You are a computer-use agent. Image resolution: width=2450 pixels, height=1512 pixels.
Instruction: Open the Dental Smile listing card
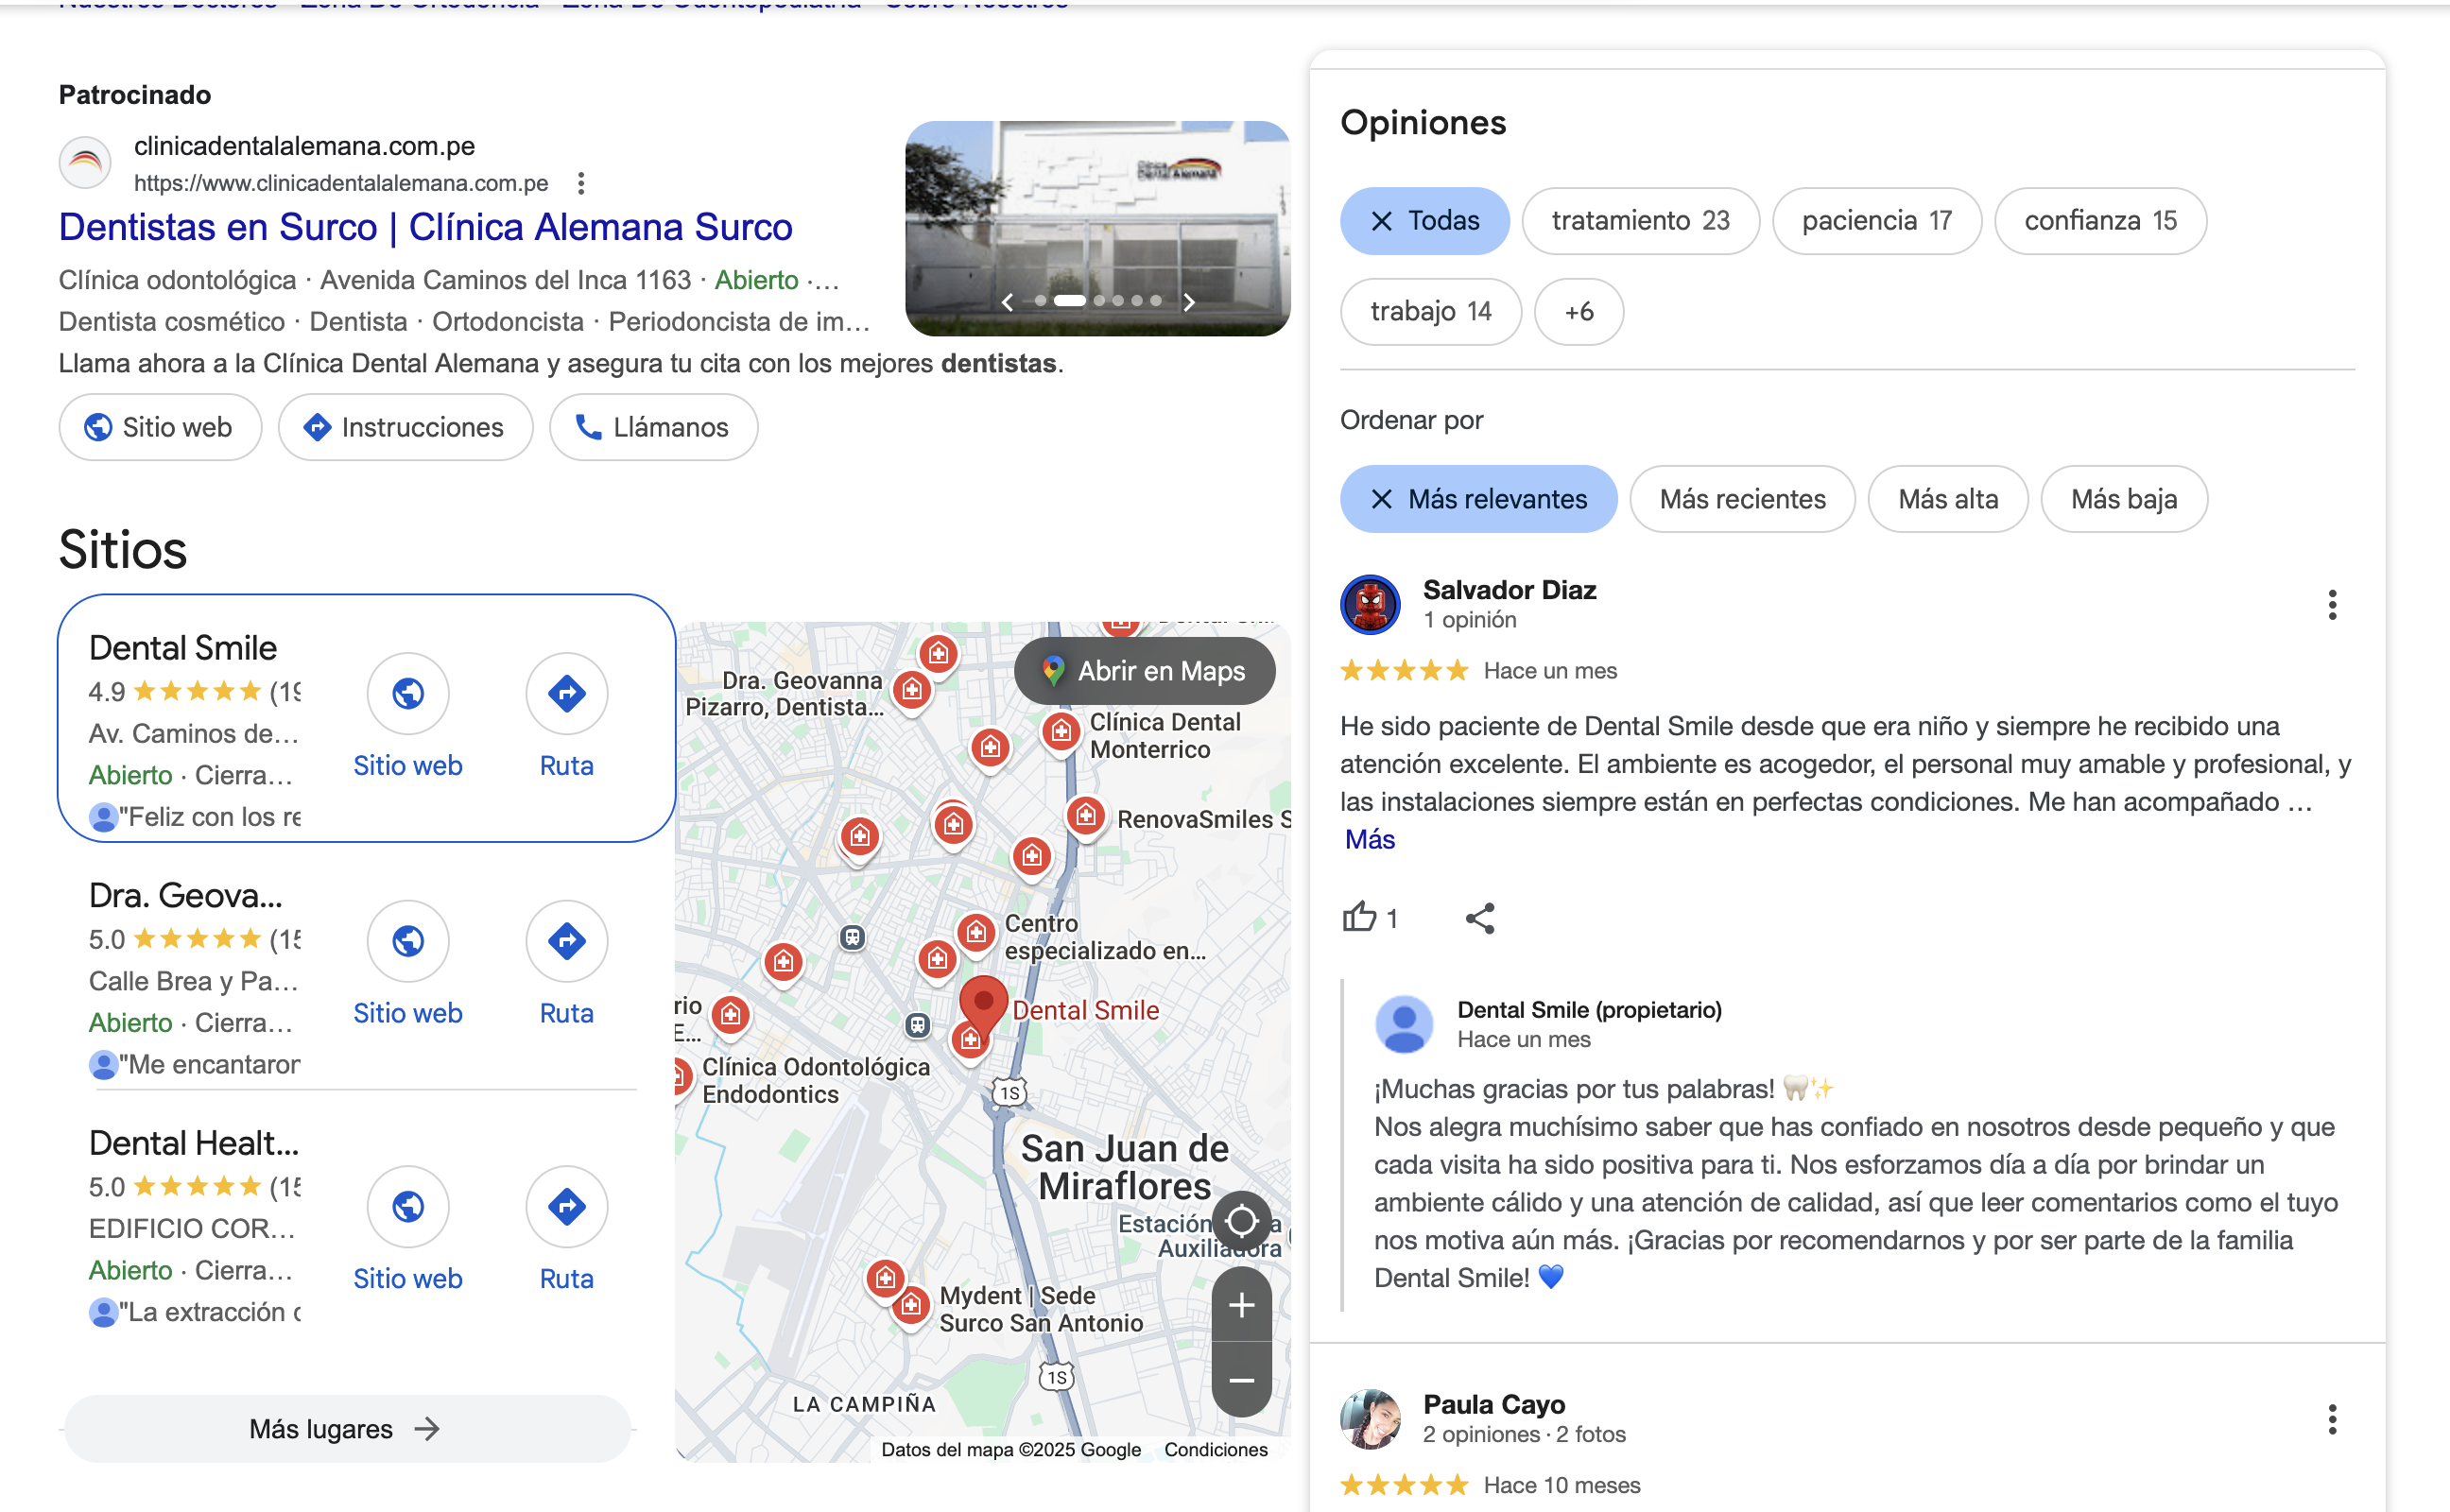coord(366,718)
